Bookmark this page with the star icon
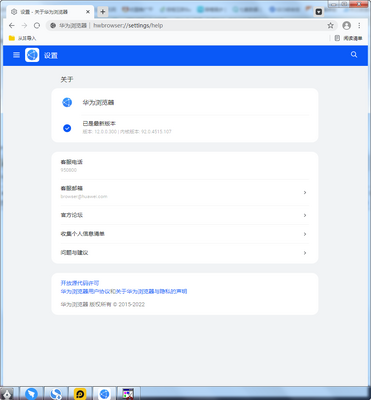Image resolution: width=371 pixels, height=400 pixels. [x=330, y=25]
